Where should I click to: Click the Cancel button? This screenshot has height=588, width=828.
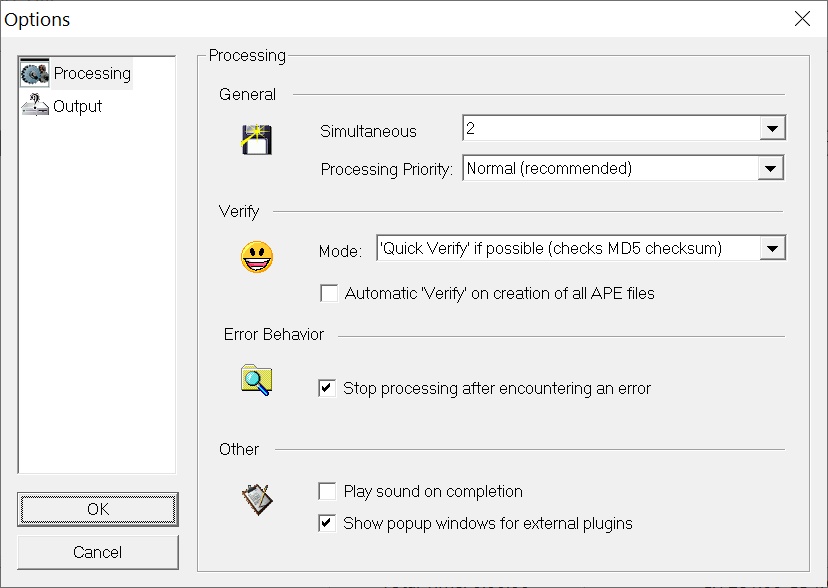point(98,552)
